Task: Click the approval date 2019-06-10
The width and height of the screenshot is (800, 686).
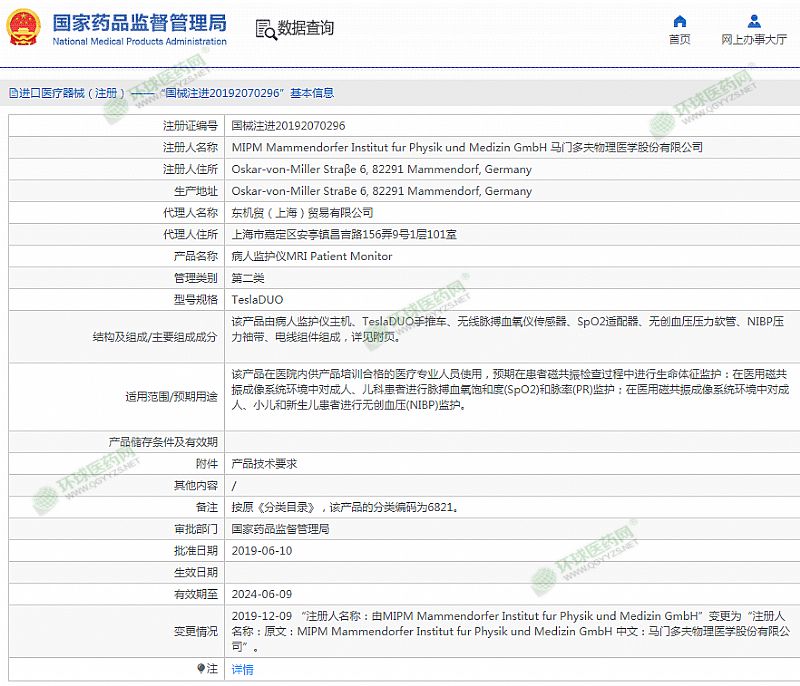Action: (x=261, y=551)
